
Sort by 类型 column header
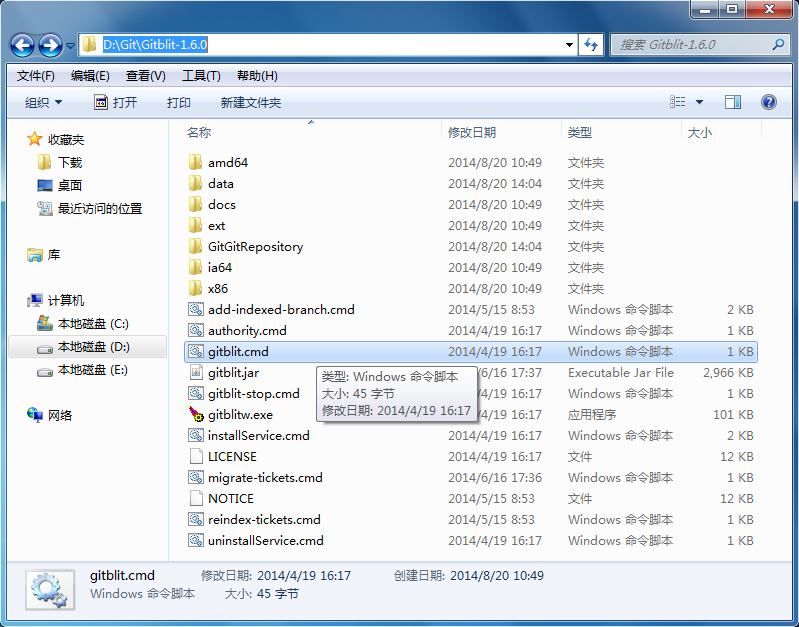click(x=580, y=133)
